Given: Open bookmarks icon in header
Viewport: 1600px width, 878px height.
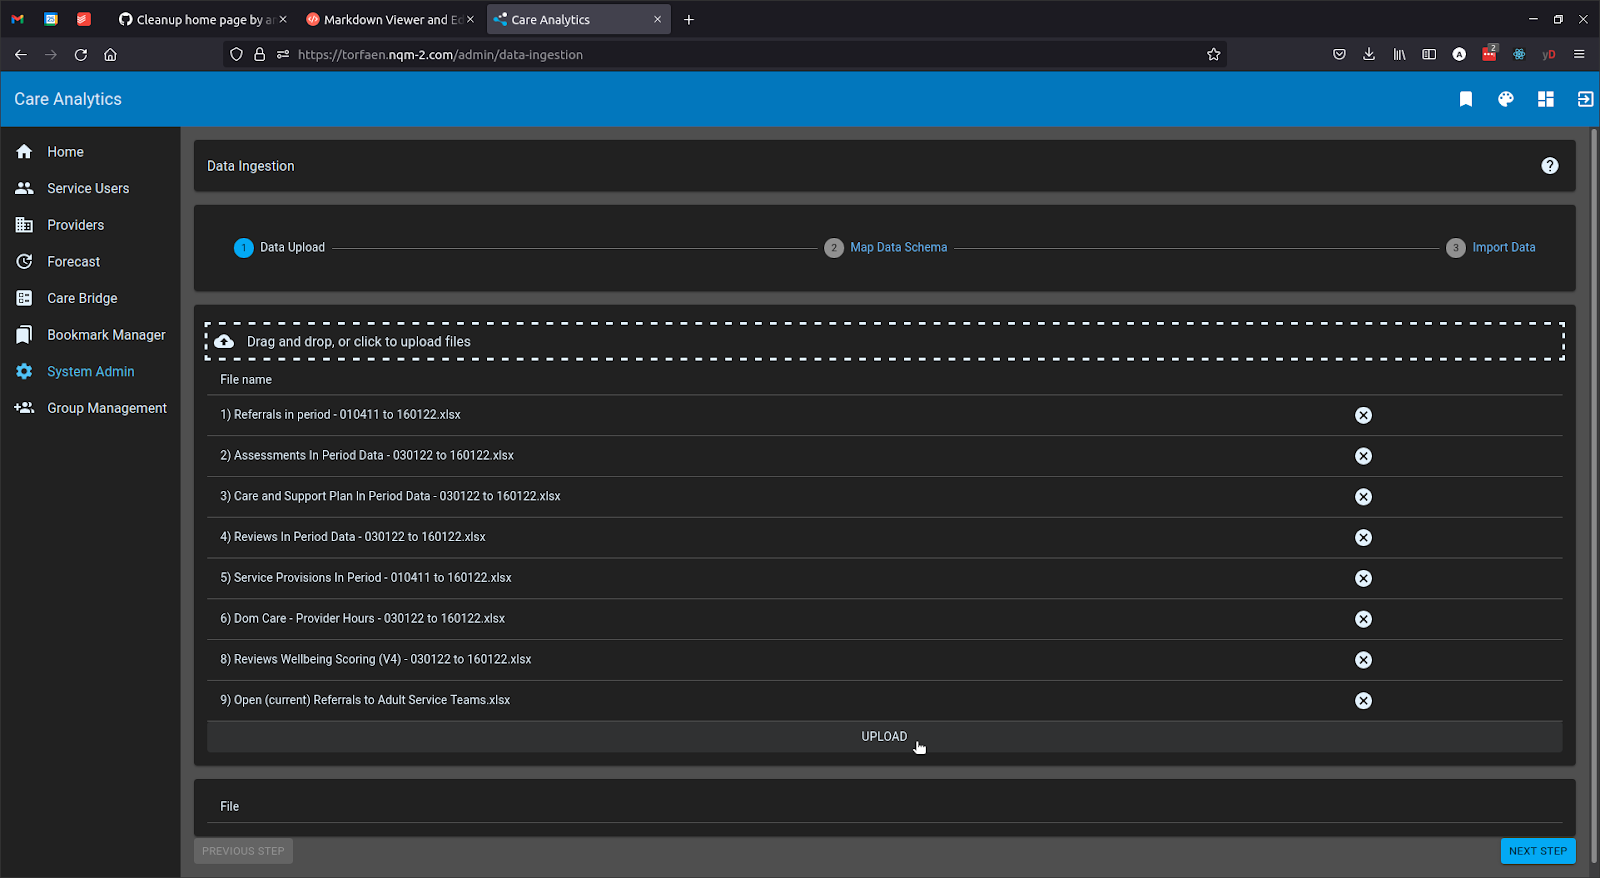Looking at the screenshot, I should 1466,99.
